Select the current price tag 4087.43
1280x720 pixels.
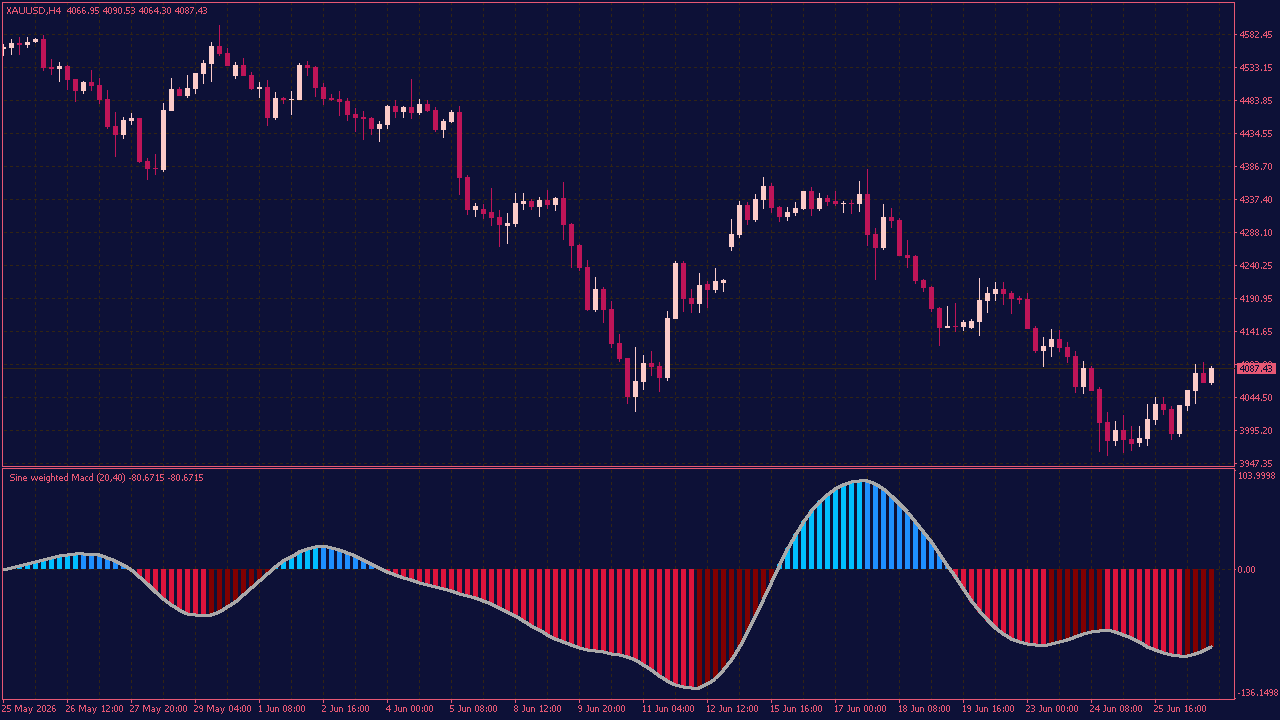tap(1255, 369)
